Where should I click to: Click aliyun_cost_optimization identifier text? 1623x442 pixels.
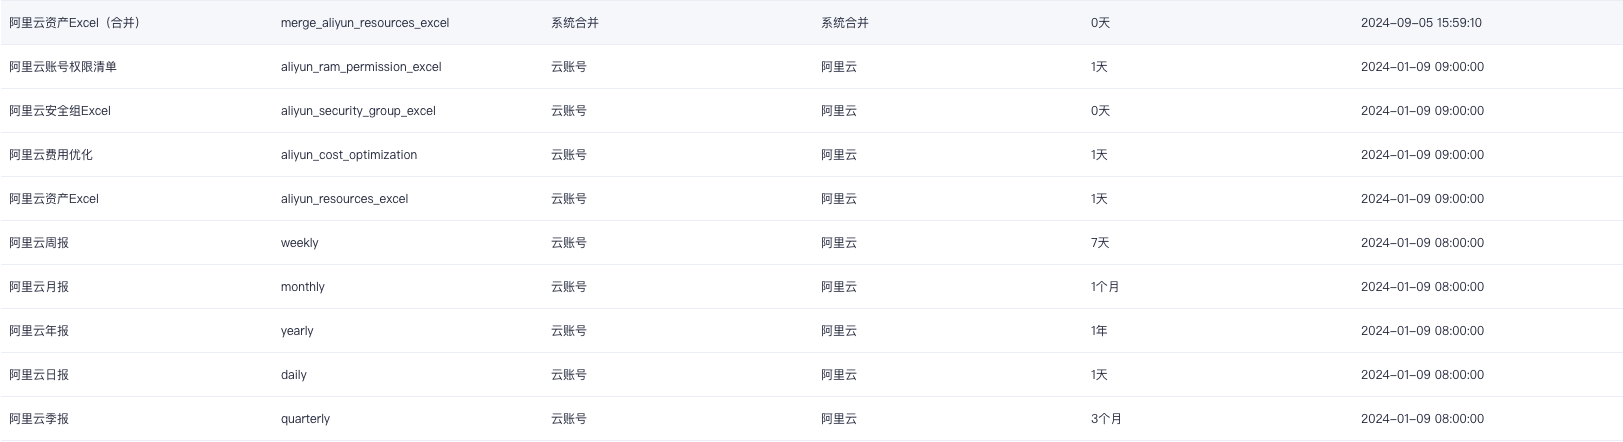click(348, 155)
